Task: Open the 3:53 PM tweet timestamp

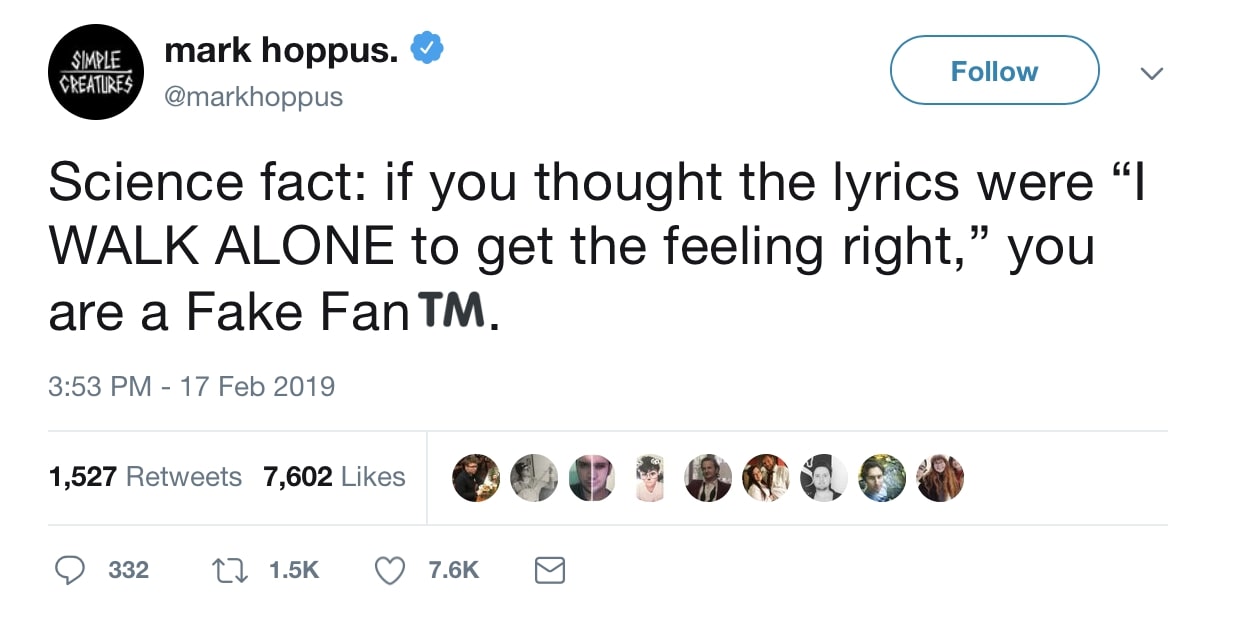Action: pyautogui.click(x=192, y=385)
